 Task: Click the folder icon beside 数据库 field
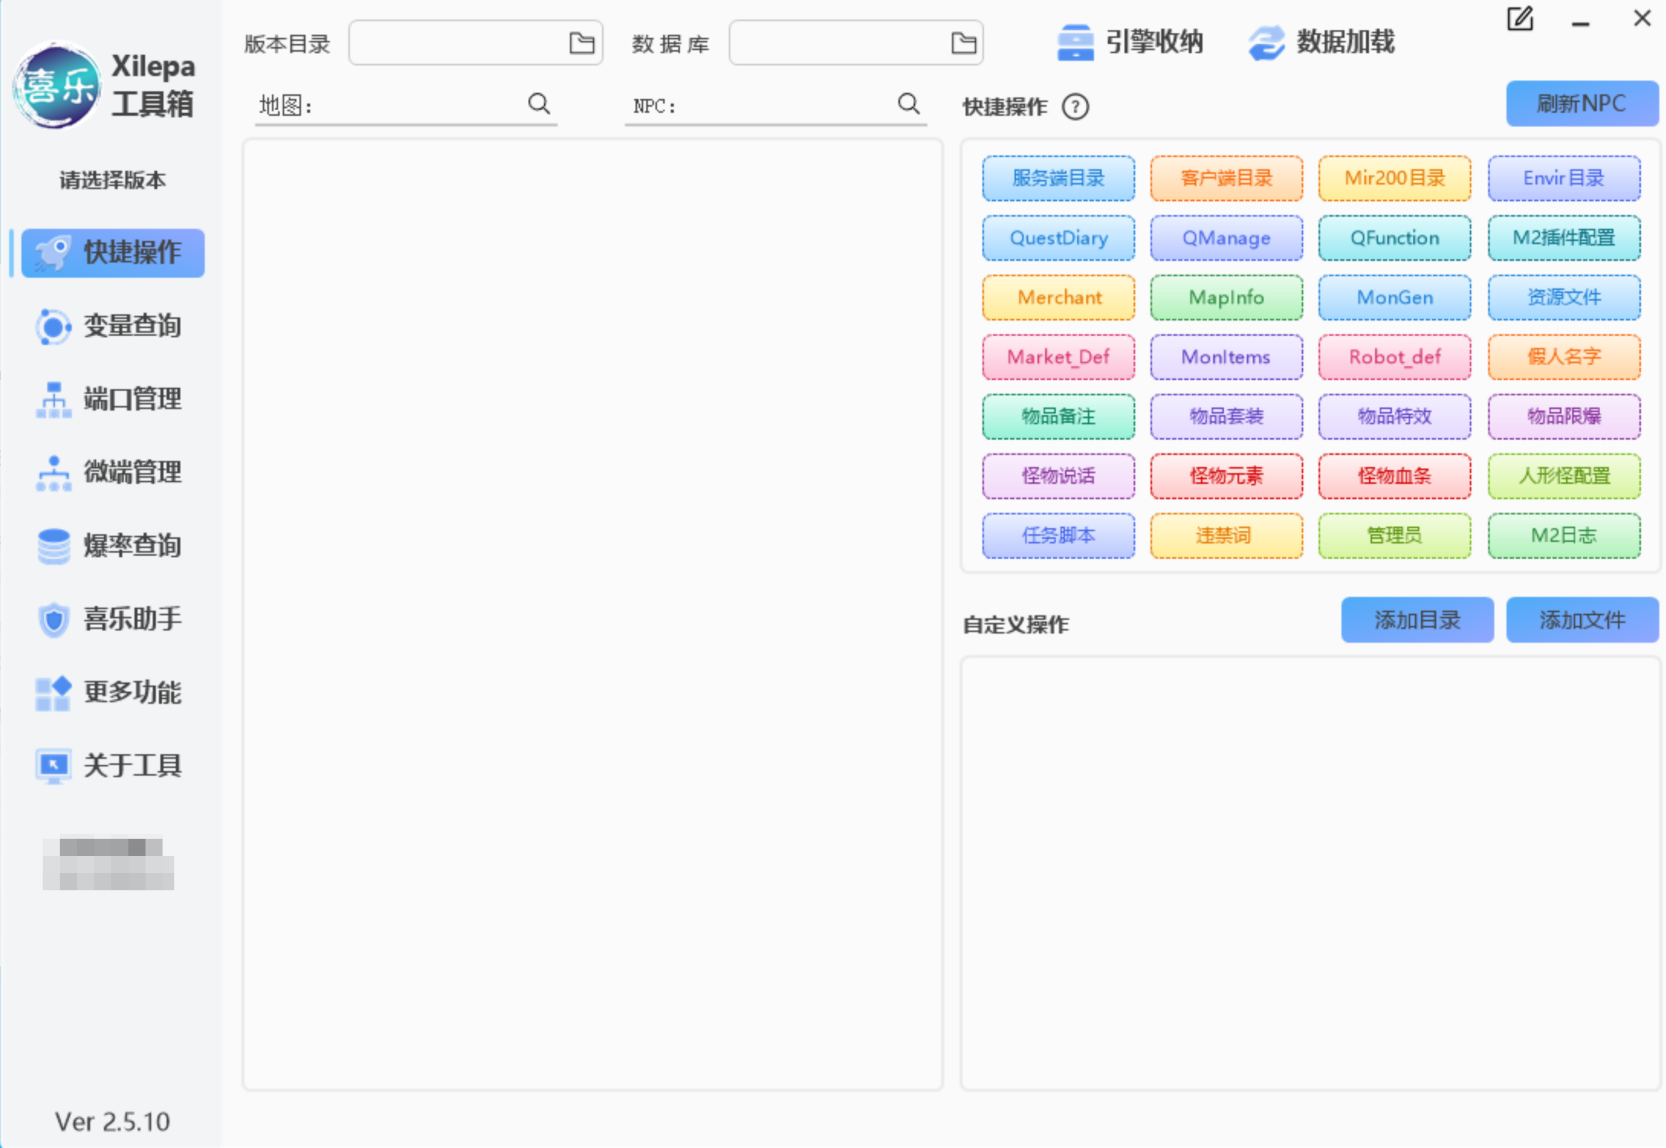click(963, 43)
